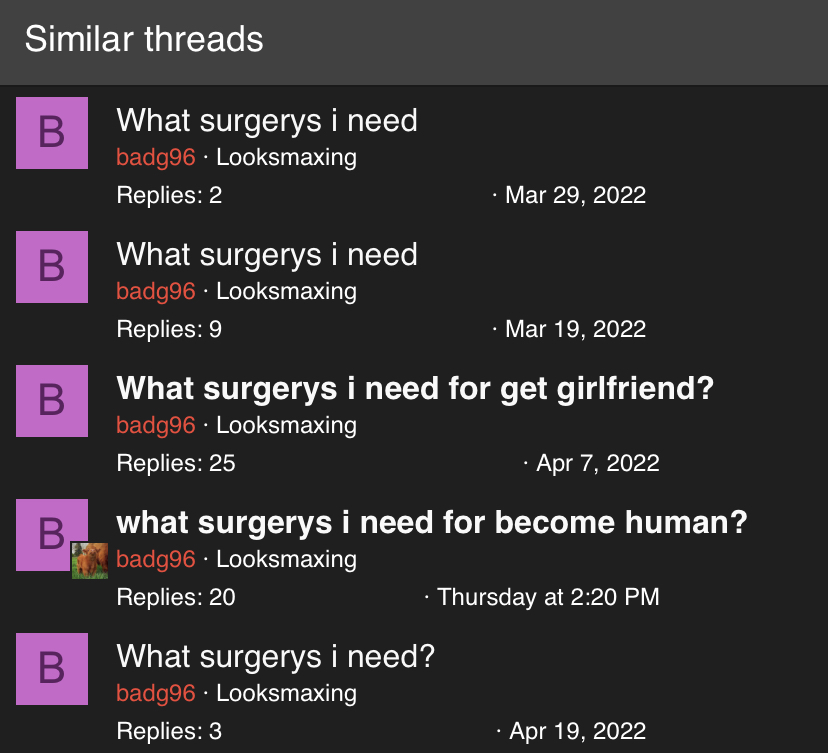Open Looksmaxing forum link in Mar 19 thread

click(x=287, y=291)
